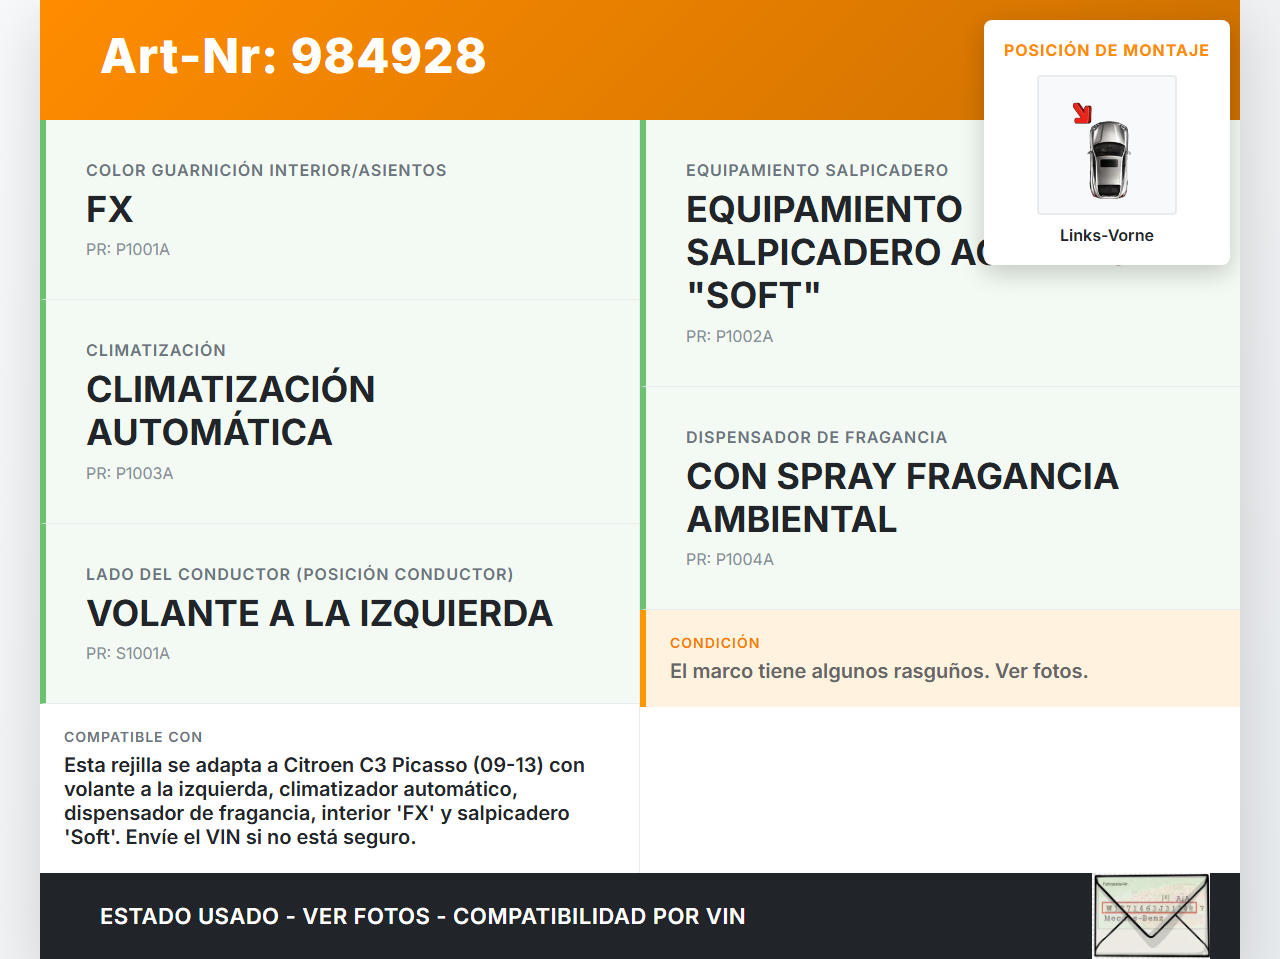1280x959 pixels.
Task: Click the 'POSICIÓN DE MONTAJE' label
Action: [1107, 50]
